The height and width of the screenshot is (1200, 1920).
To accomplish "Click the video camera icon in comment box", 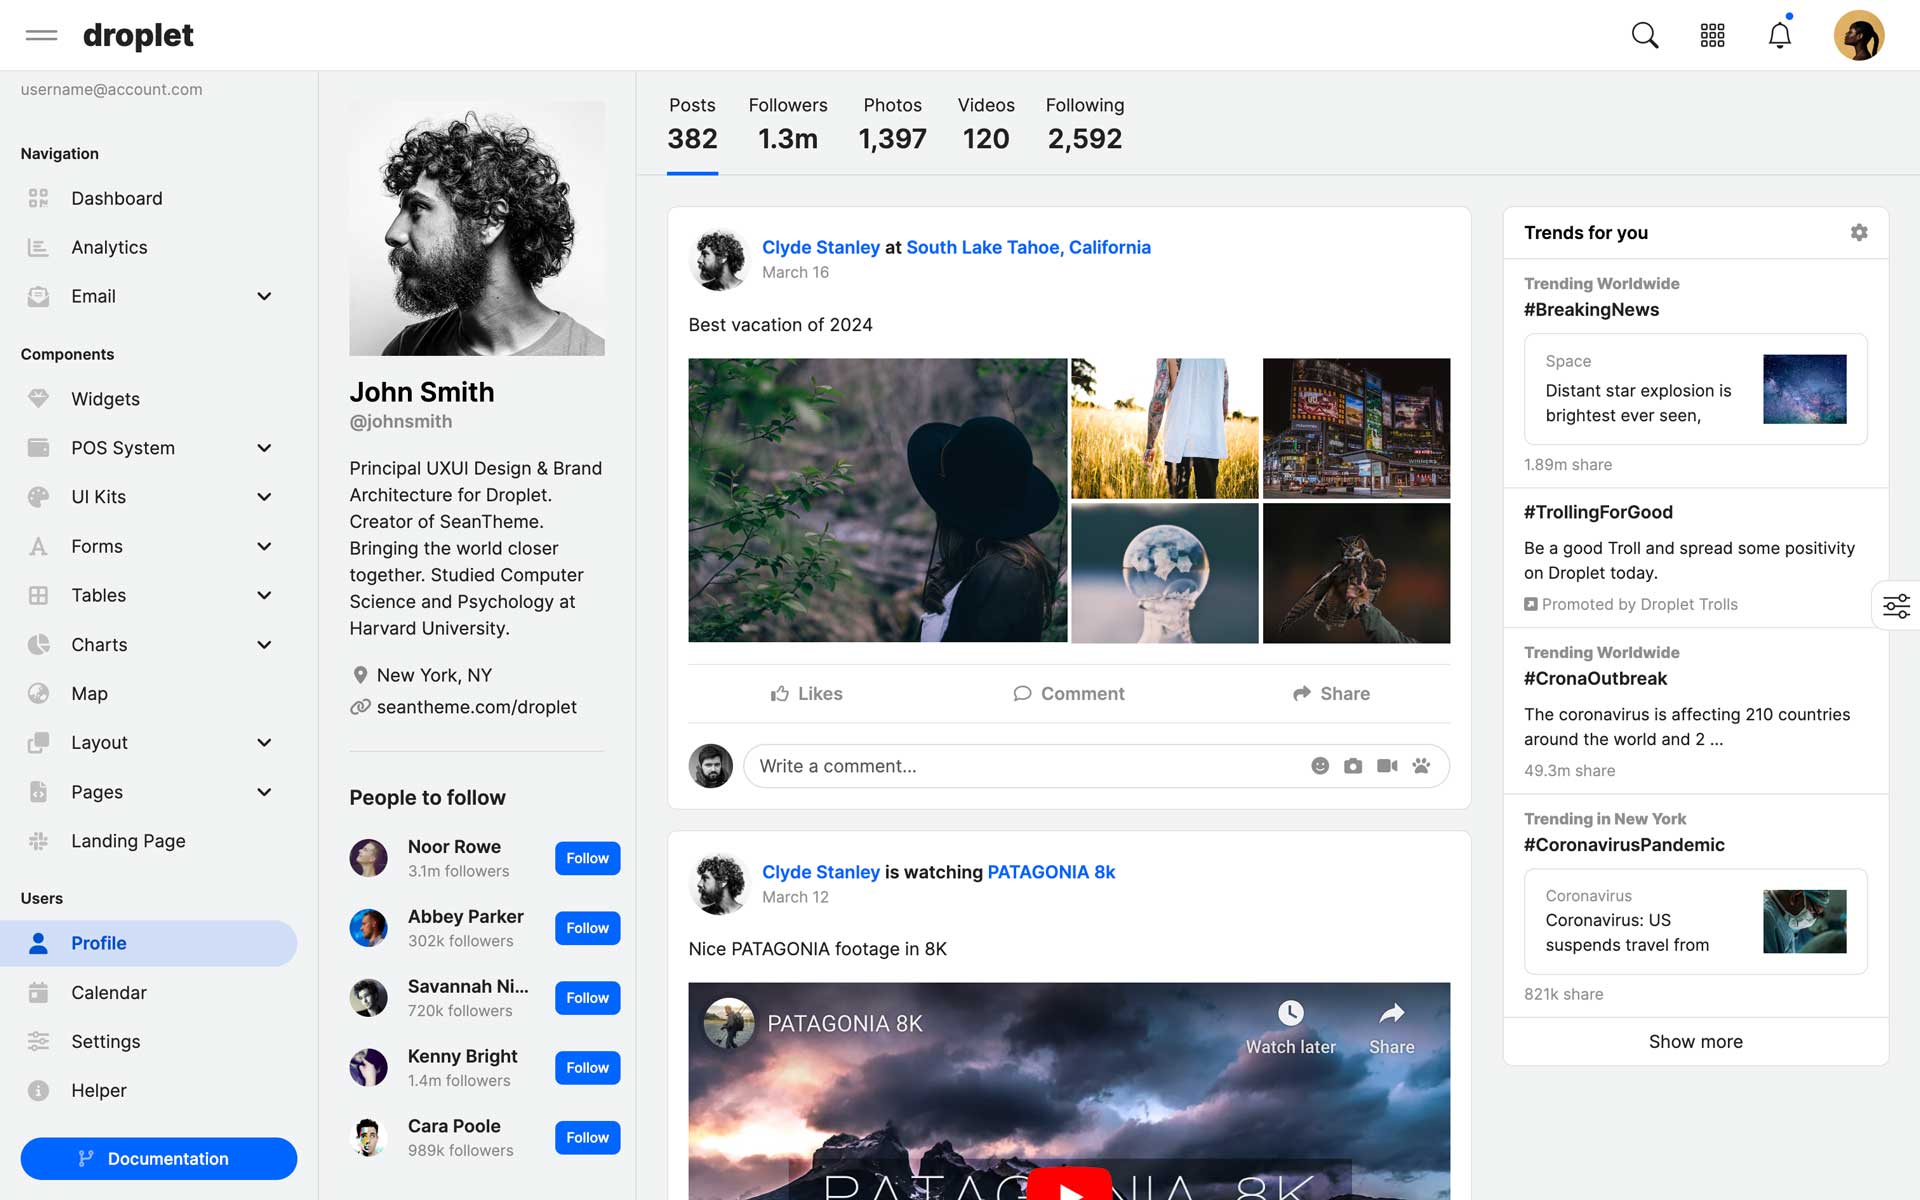I will click(x=1387, y=766).
